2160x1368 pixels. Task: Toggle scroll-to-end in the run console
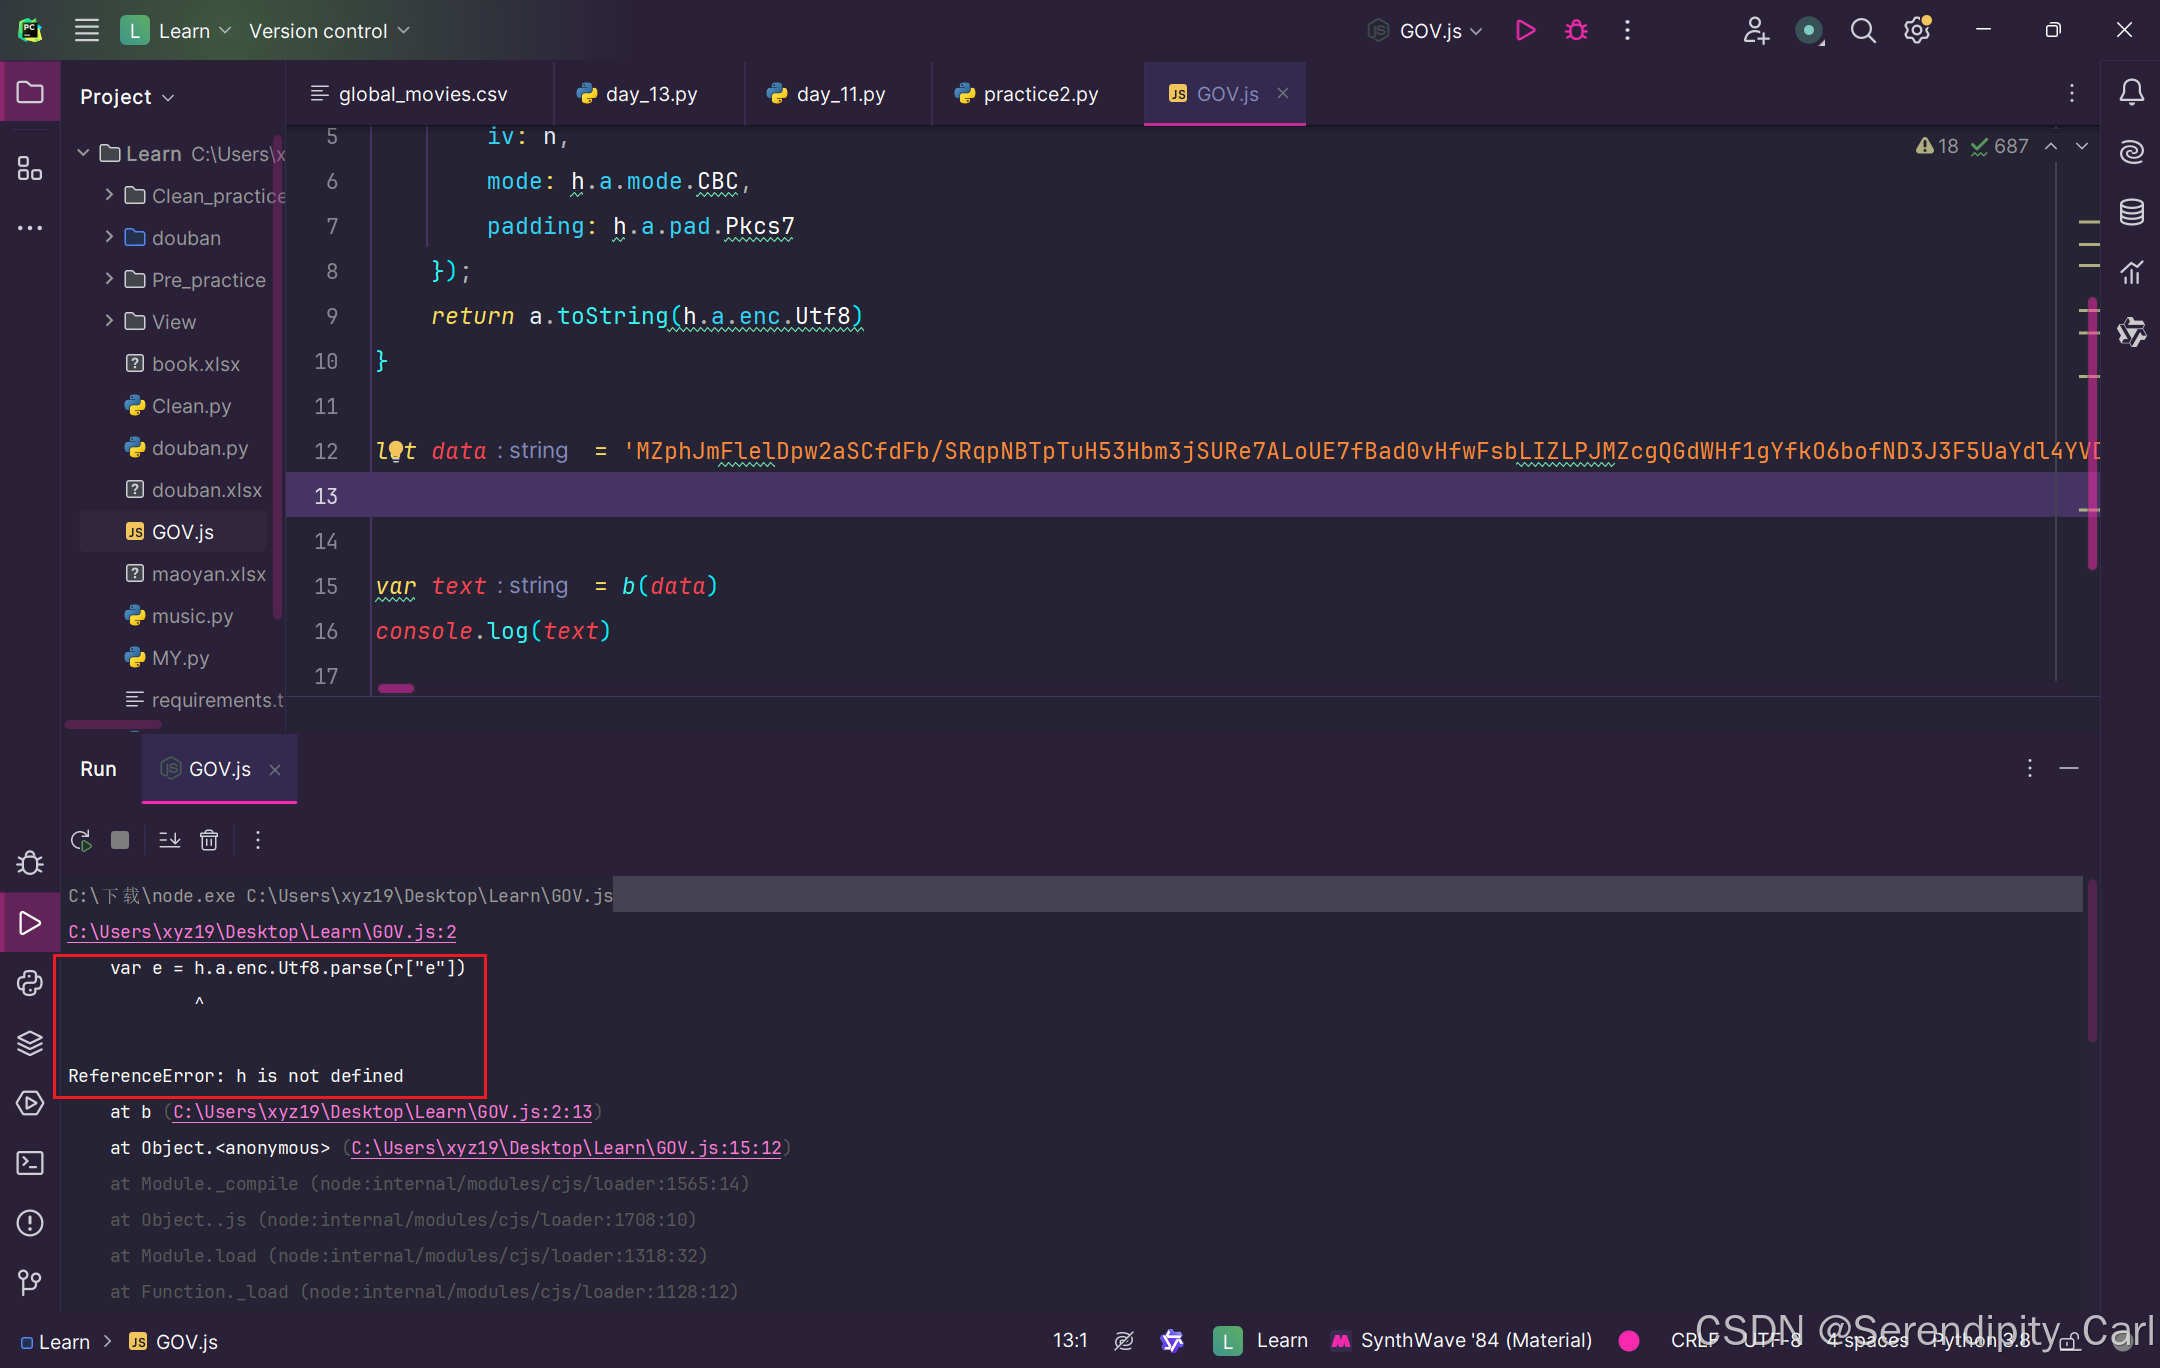169,840
